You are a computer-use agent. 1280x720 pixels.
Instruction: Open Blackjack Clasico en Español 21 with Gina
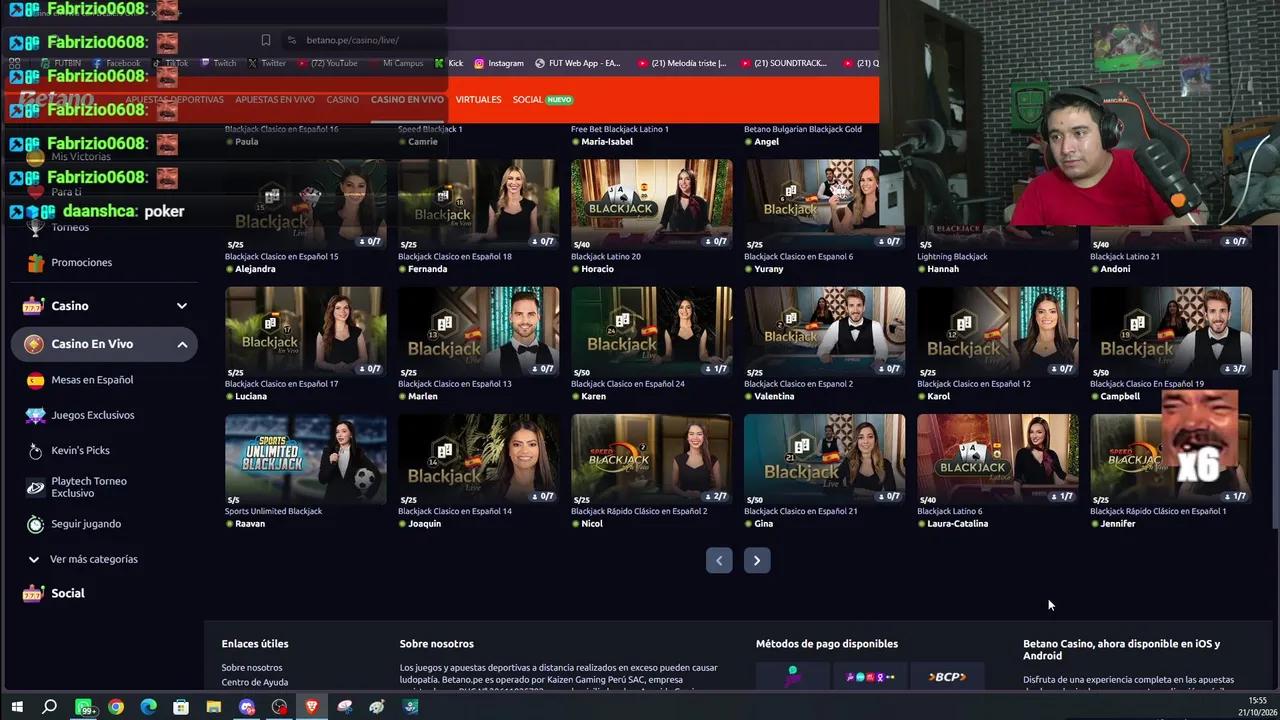pyautogui.click(x=825, y=459)
